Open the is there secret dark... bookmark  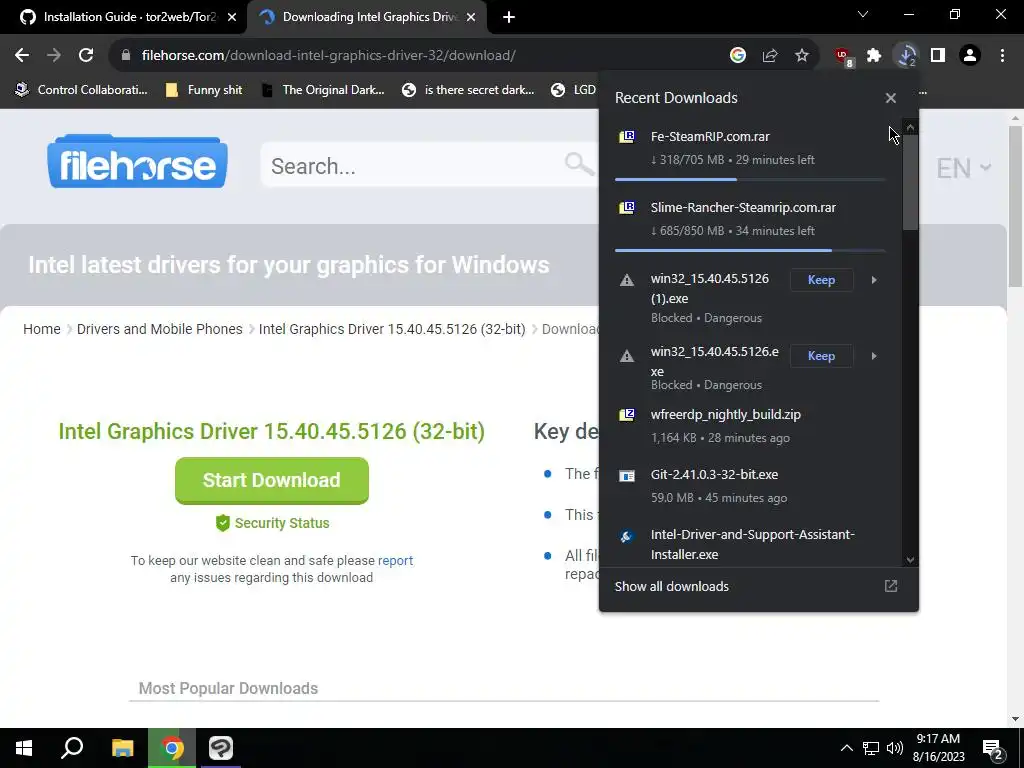point(468,90)
